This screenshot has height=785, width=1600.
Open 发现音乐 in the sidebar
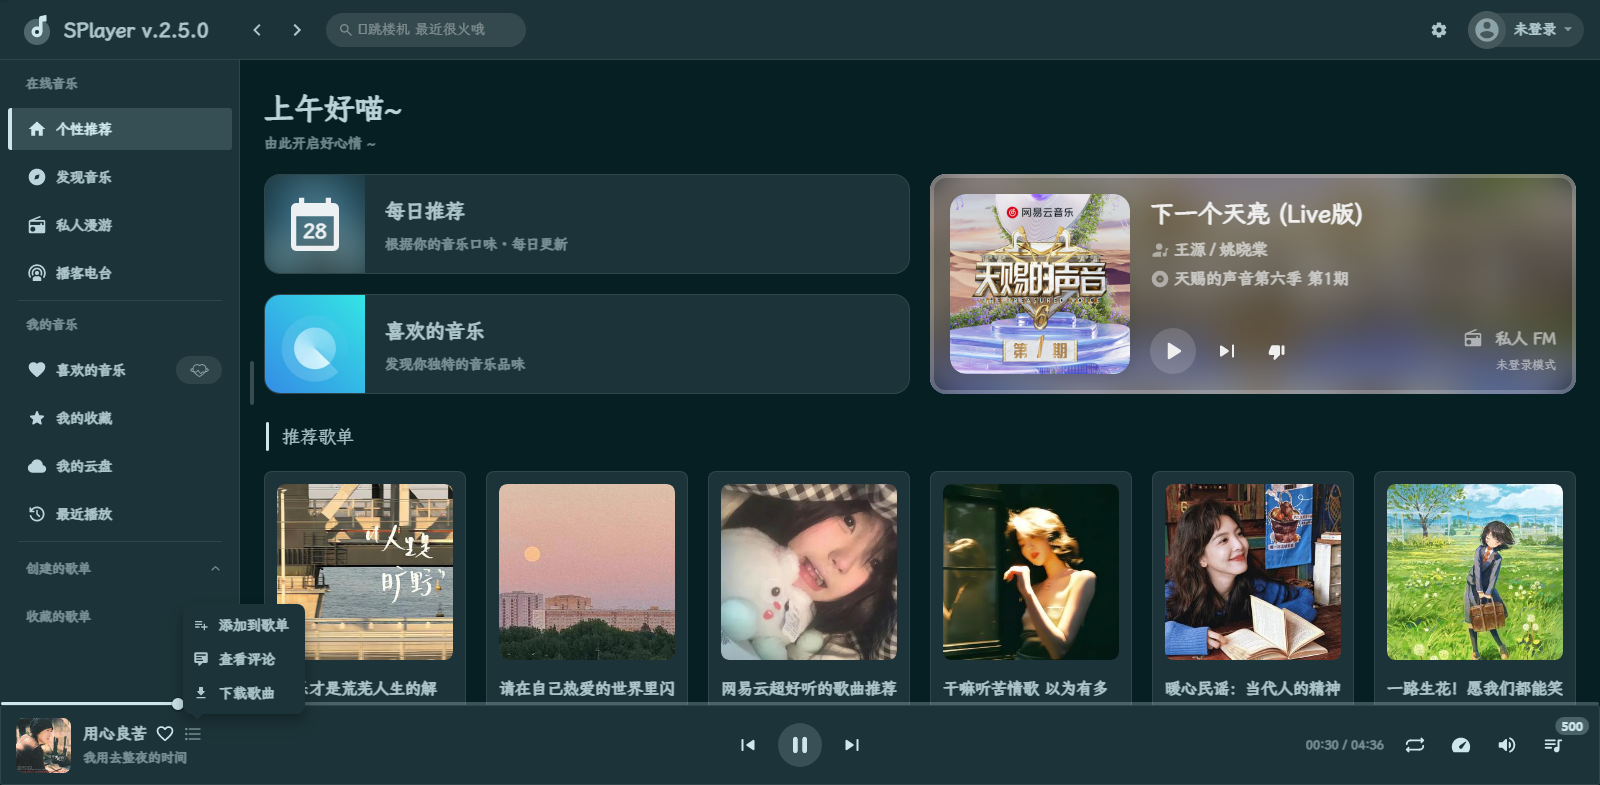point(120,177)
